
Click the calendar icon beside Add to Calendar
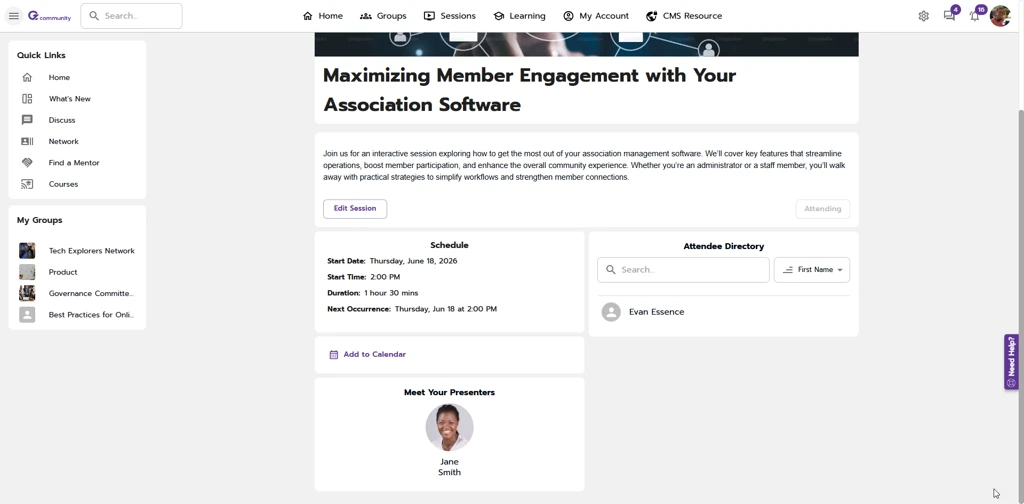[x=334, y=355]
